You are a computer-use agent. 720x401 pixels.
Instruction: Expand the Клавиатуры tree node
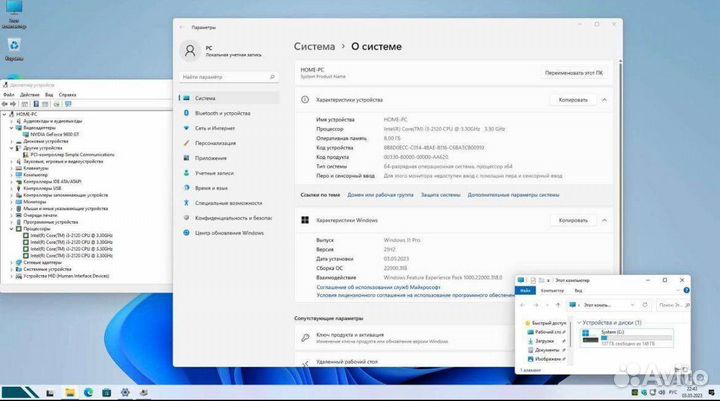click(11, 168)
